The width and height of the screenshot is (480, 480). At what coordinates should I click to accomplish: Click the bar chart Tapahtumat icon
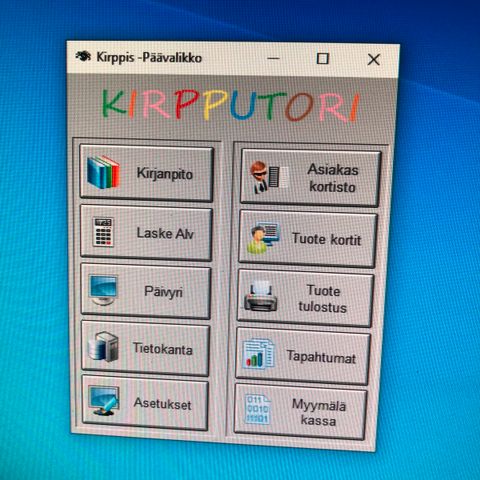[258, 353]
